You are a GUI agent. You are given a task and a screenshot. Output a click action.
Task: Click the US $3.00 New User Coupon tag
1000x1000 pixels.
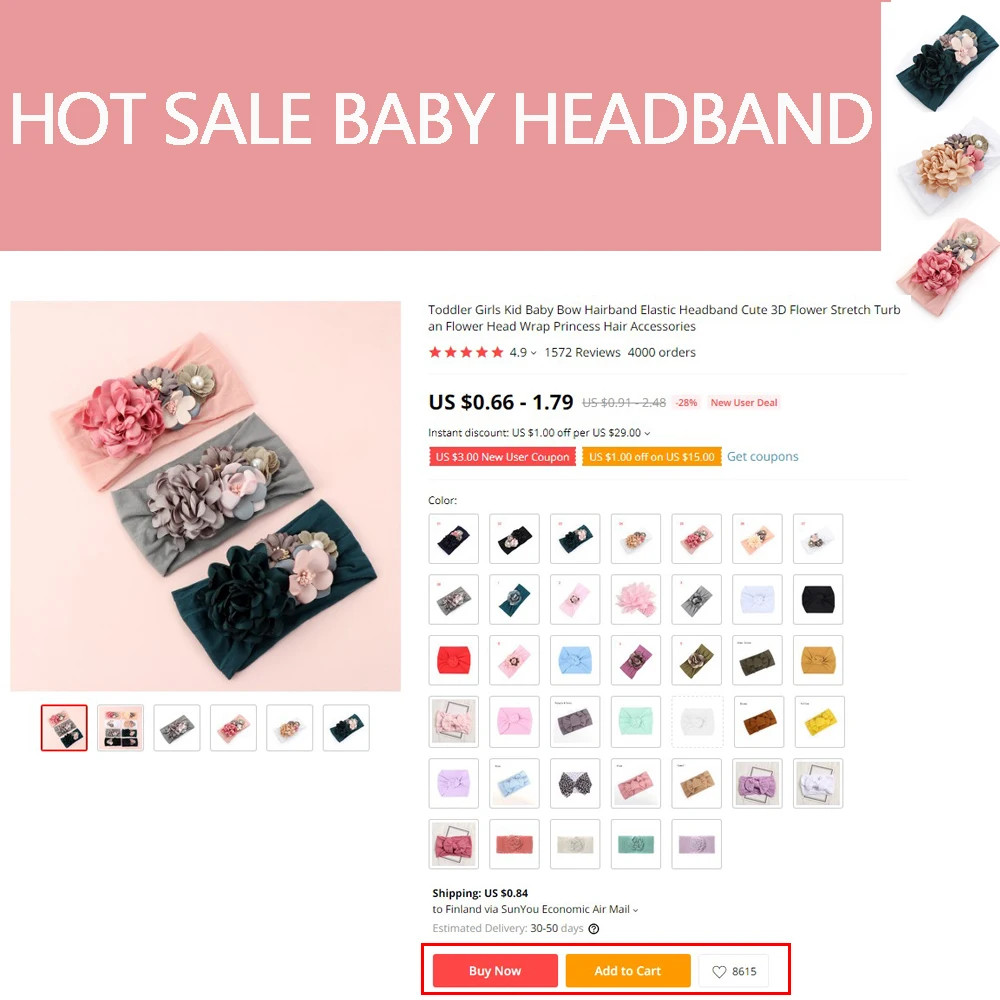tap(502, 457)
